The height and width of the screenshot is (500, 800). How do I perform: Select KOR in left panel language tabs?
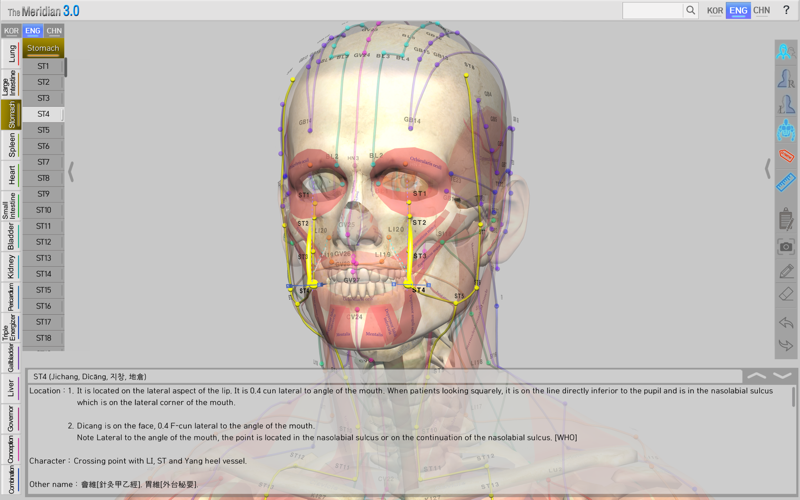pyautogui.click(x=11, y=31)
